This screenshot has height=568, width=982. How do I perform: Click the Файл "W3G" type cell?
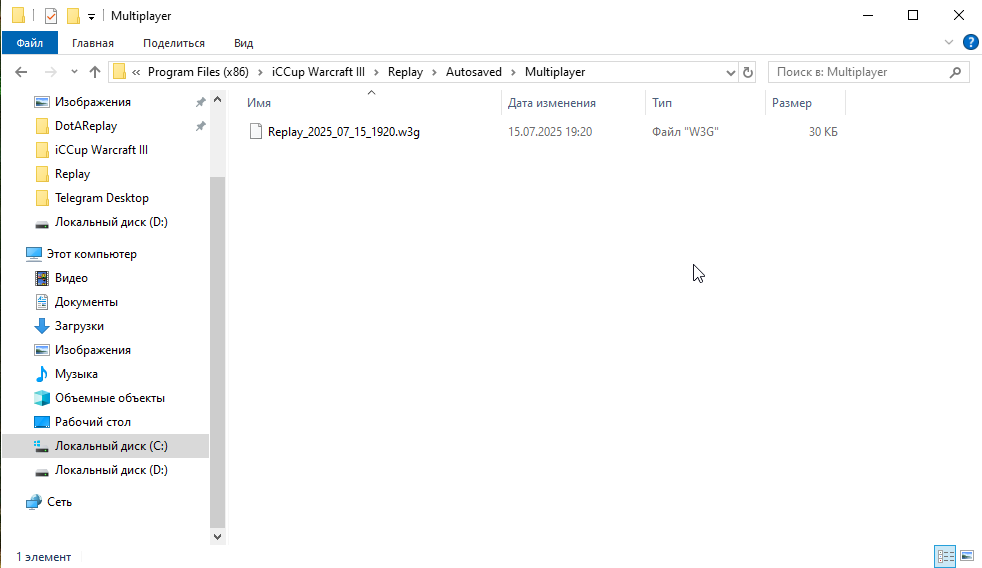[x=685, y=132]
